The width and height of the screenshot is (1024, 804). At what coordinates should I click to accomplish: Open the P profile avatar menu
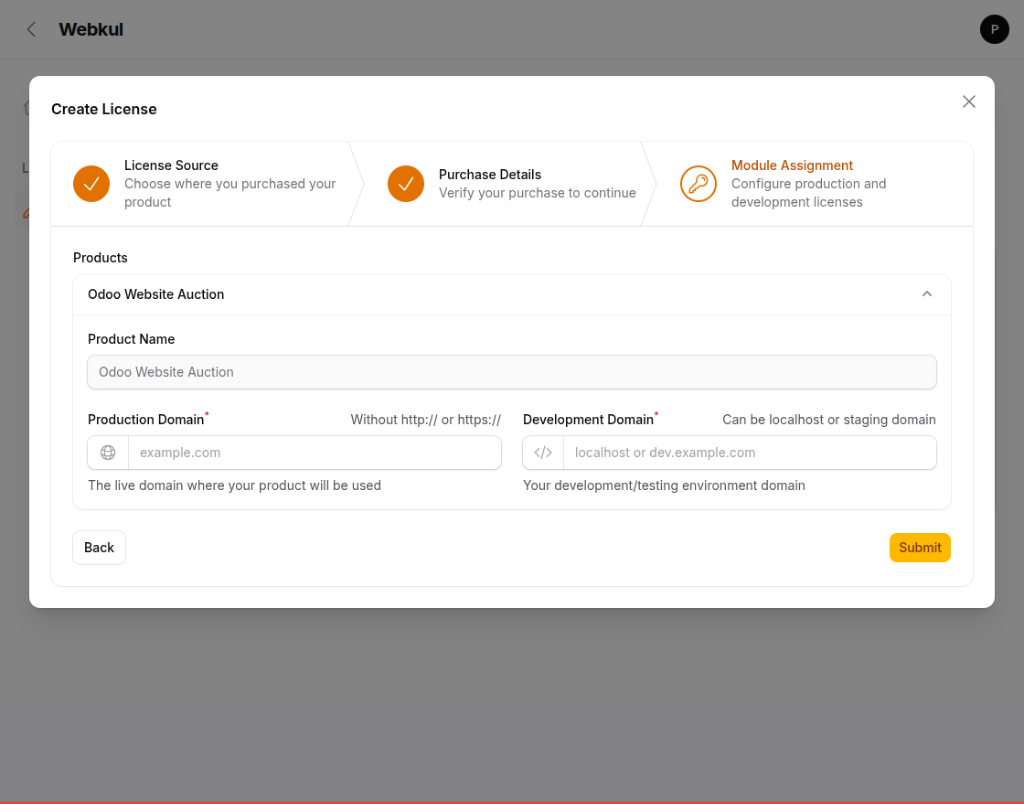(x=994, y=29)
